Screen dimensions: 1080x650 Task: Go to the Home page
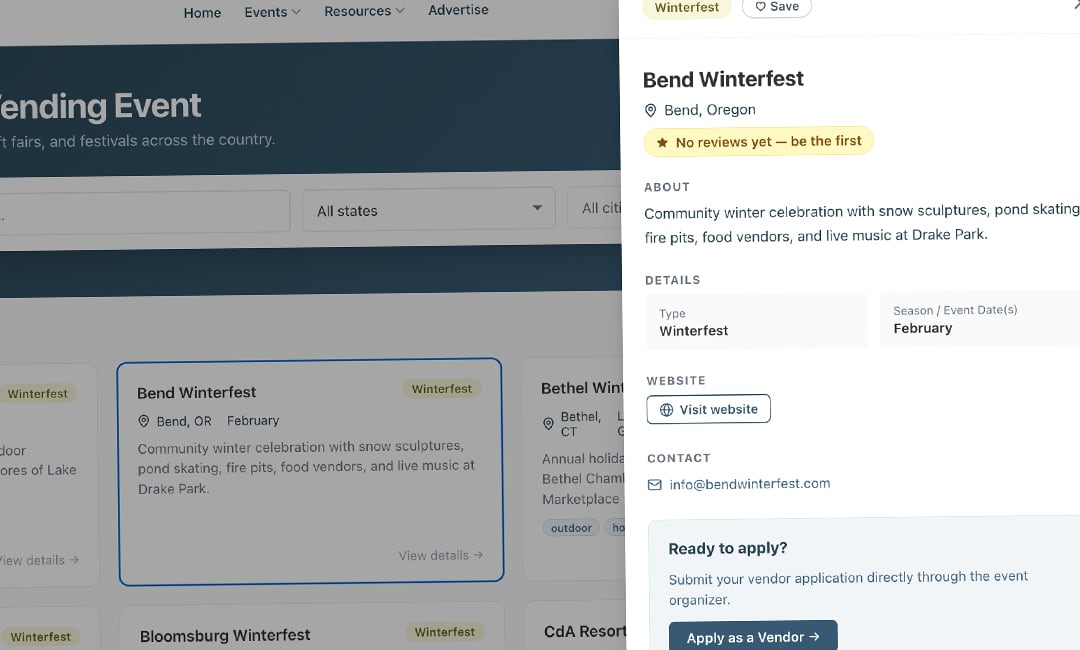pos(202,12)
